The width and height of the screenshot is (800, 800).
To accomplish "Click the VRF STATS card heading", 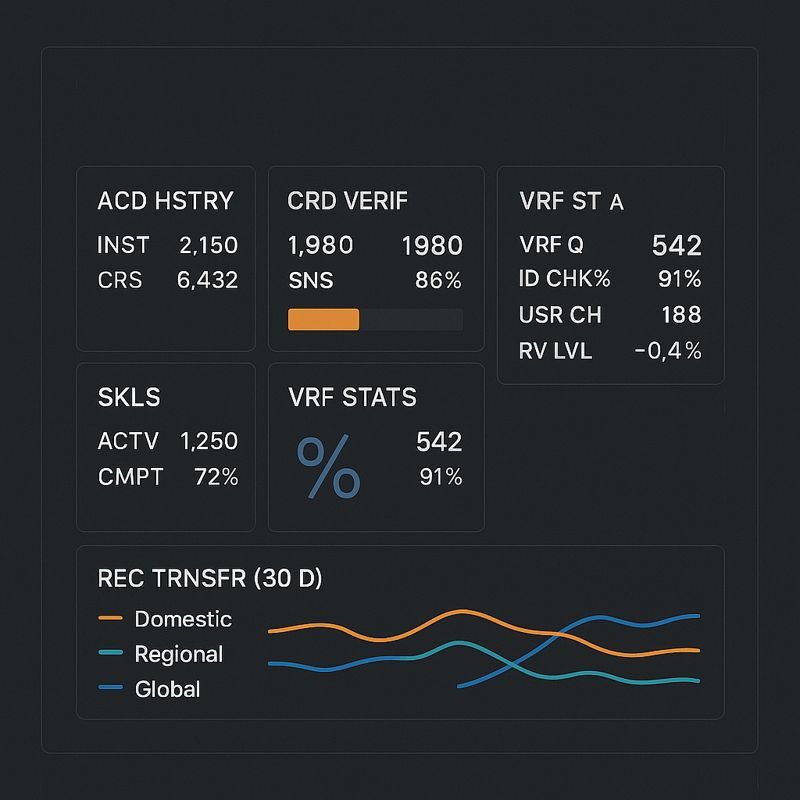I will (352, 397).
